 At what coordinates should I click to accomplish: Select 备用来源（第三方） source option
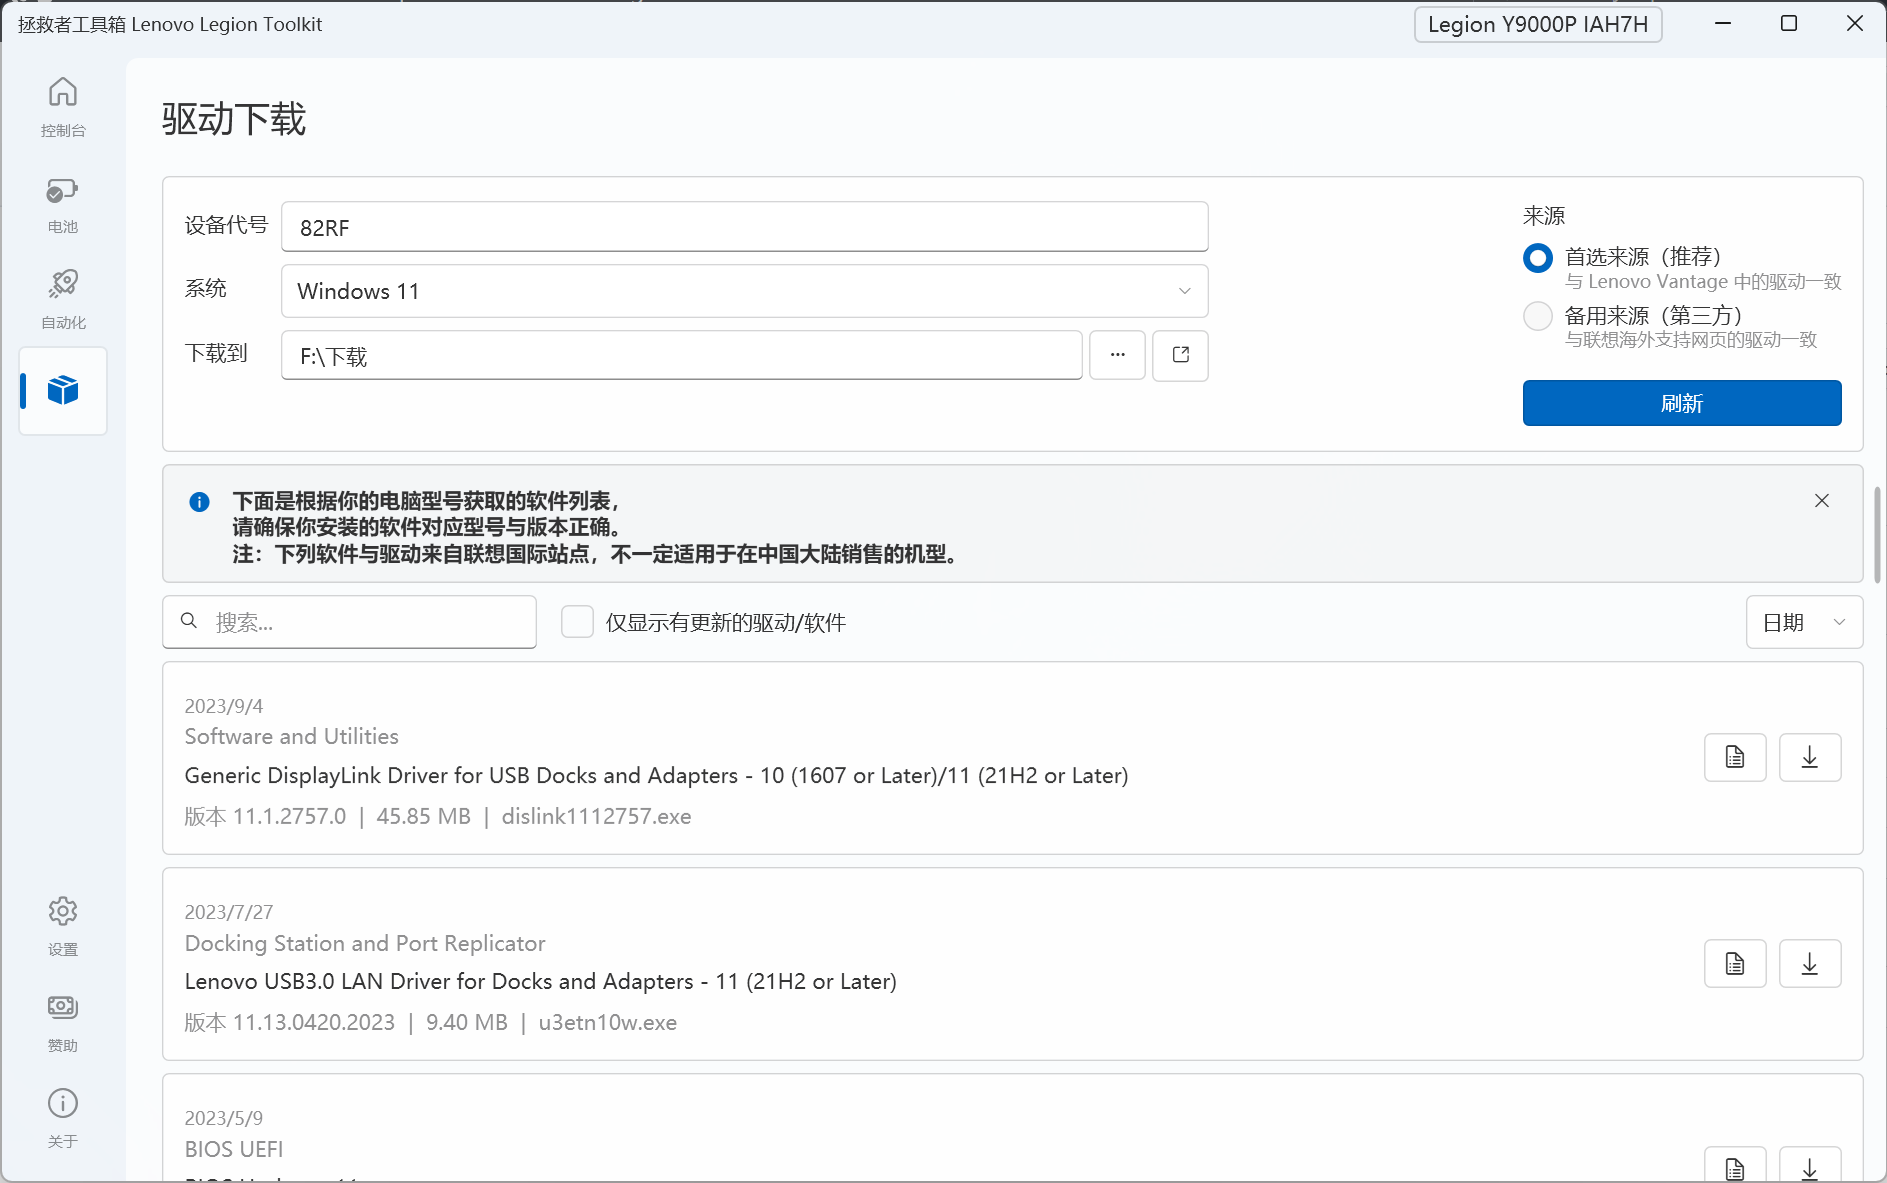pyautogui.click(x=1538, y=316)
